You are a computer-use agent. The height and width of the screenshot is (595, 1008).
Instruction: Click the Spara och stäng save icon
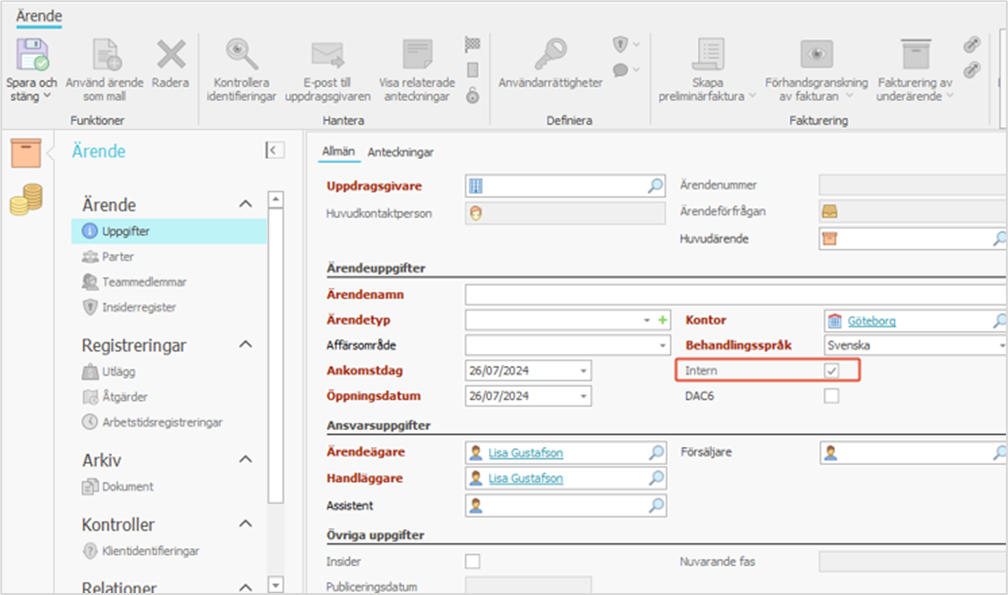click(x=32, y=54)
